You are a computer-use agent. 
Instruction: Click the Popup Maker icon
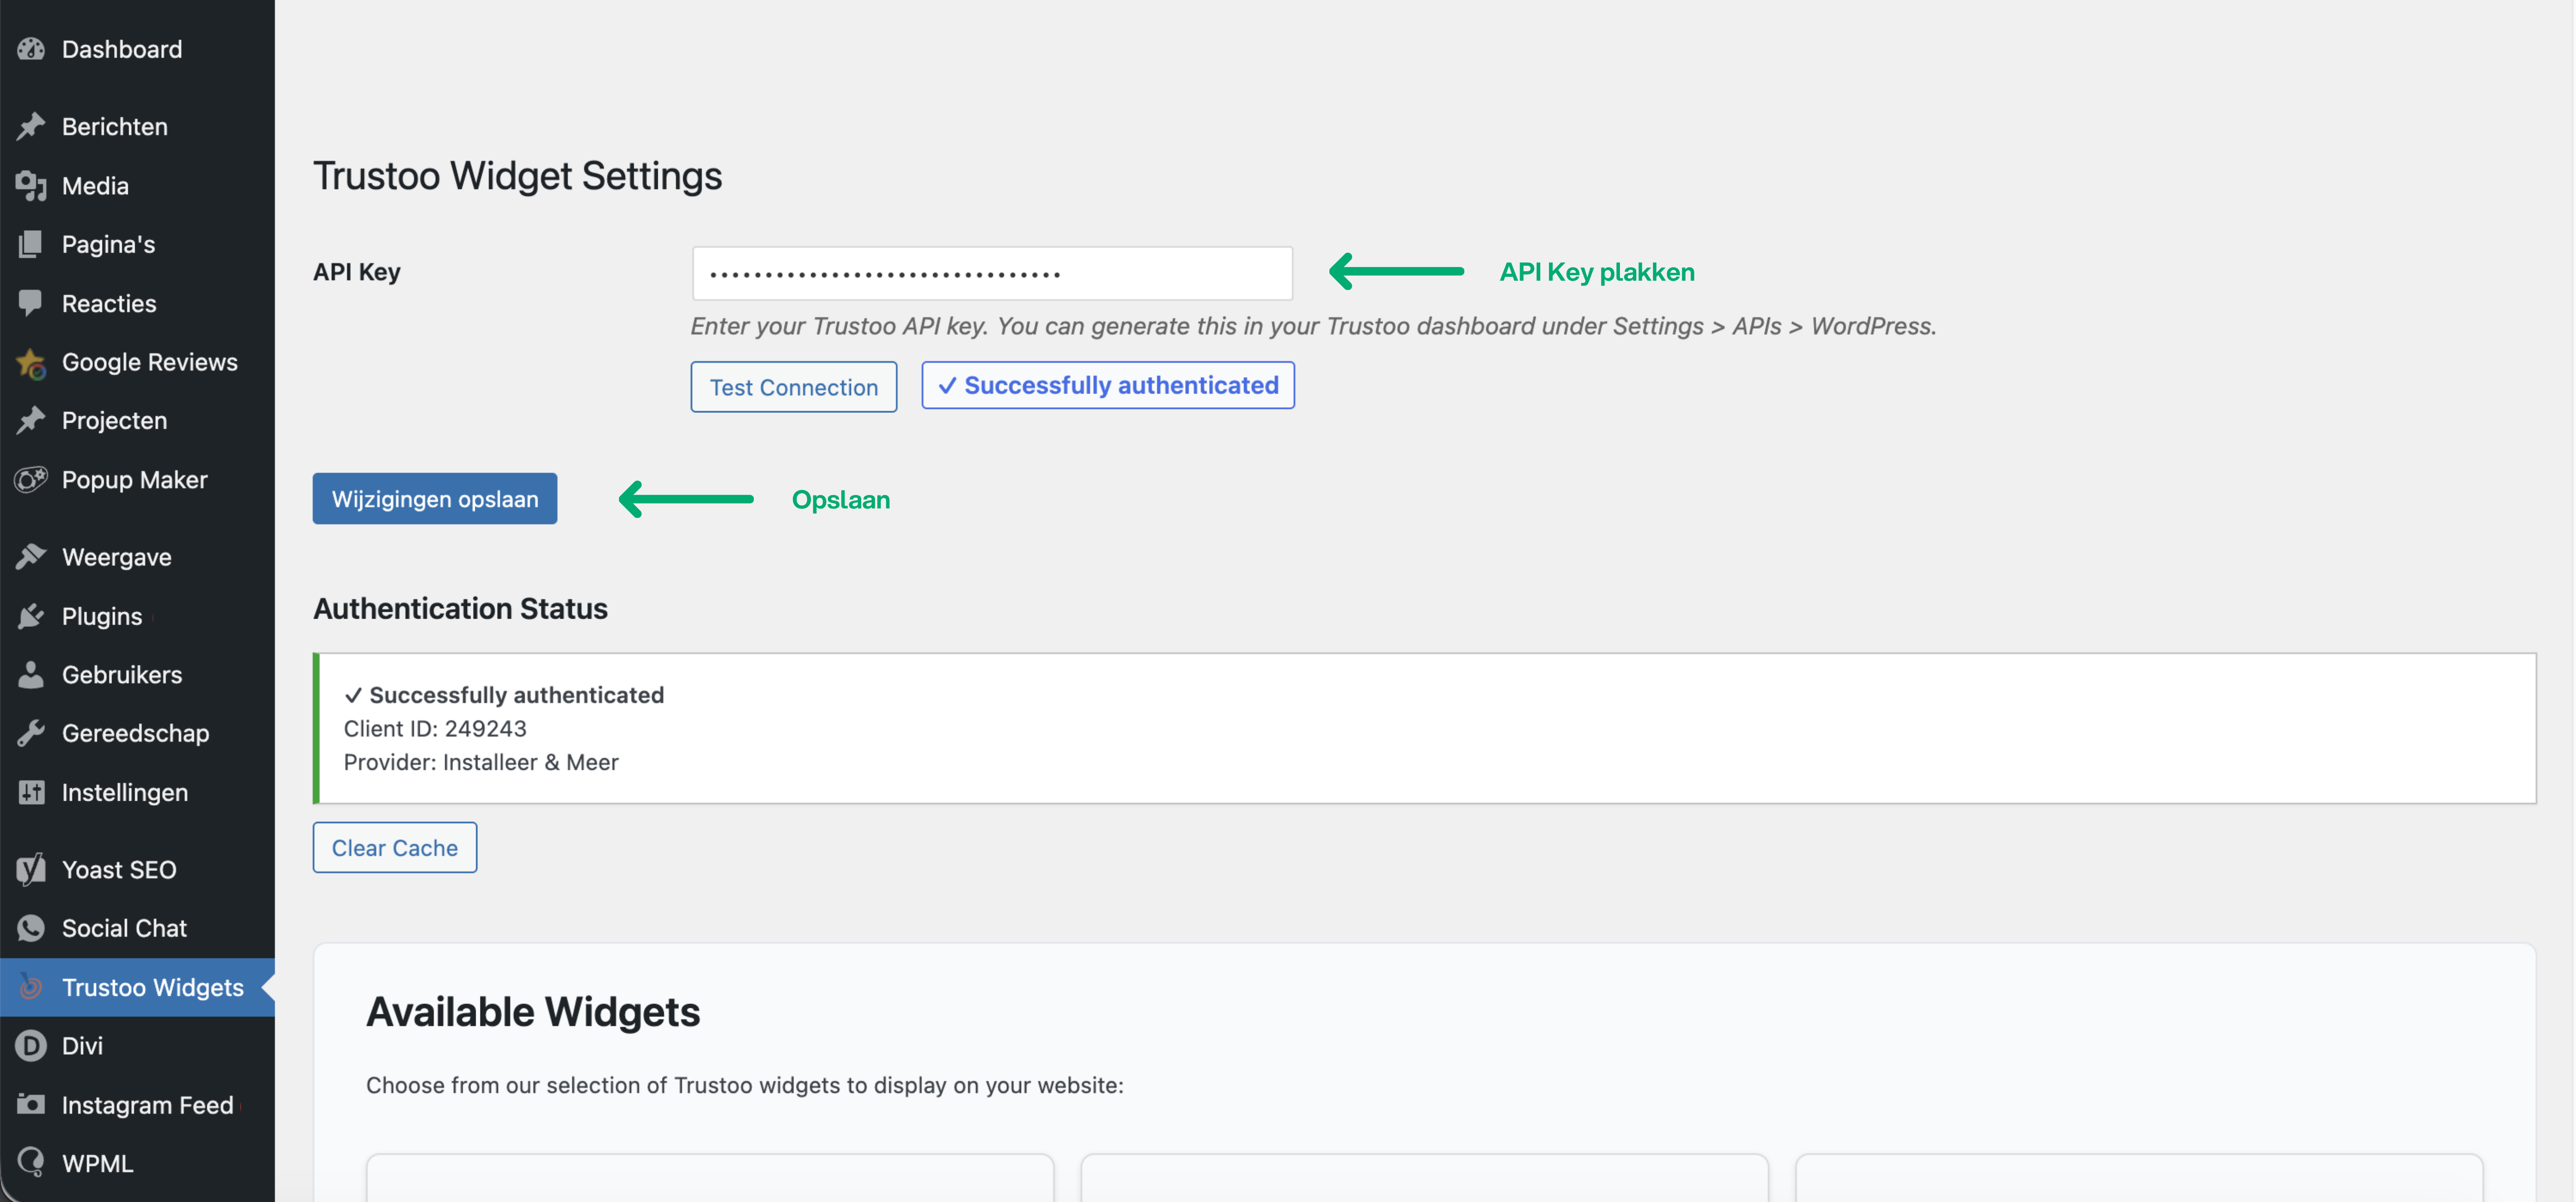pos(31,479)
